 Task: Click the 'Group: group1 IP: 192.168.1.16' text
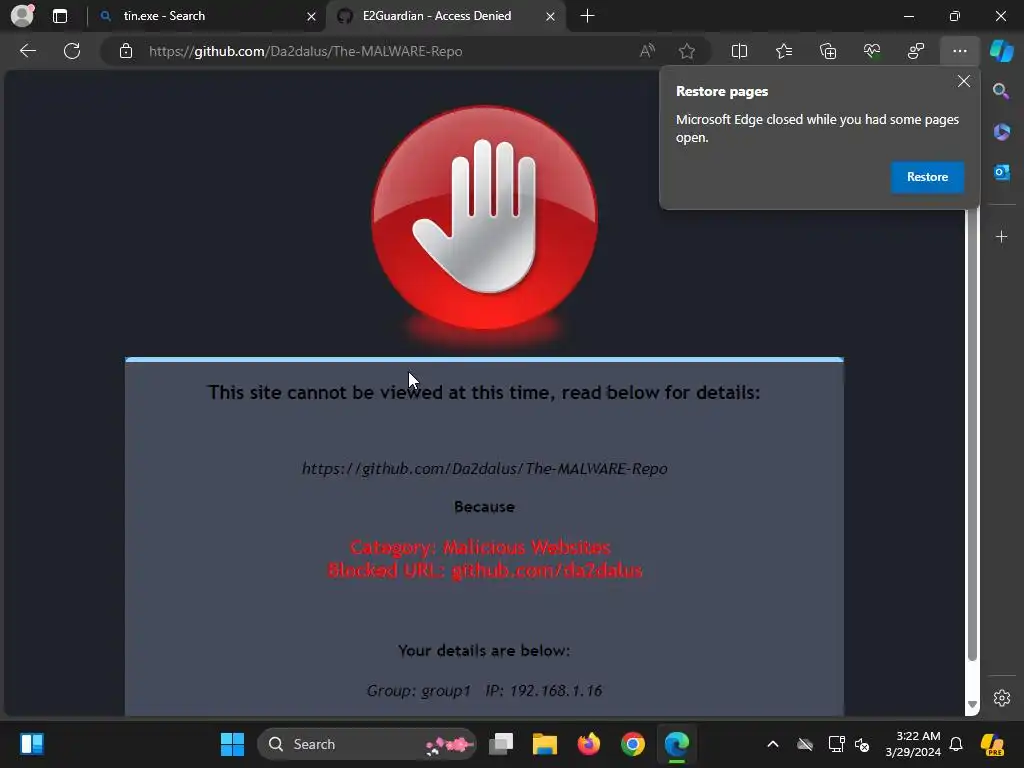(484, 691)
